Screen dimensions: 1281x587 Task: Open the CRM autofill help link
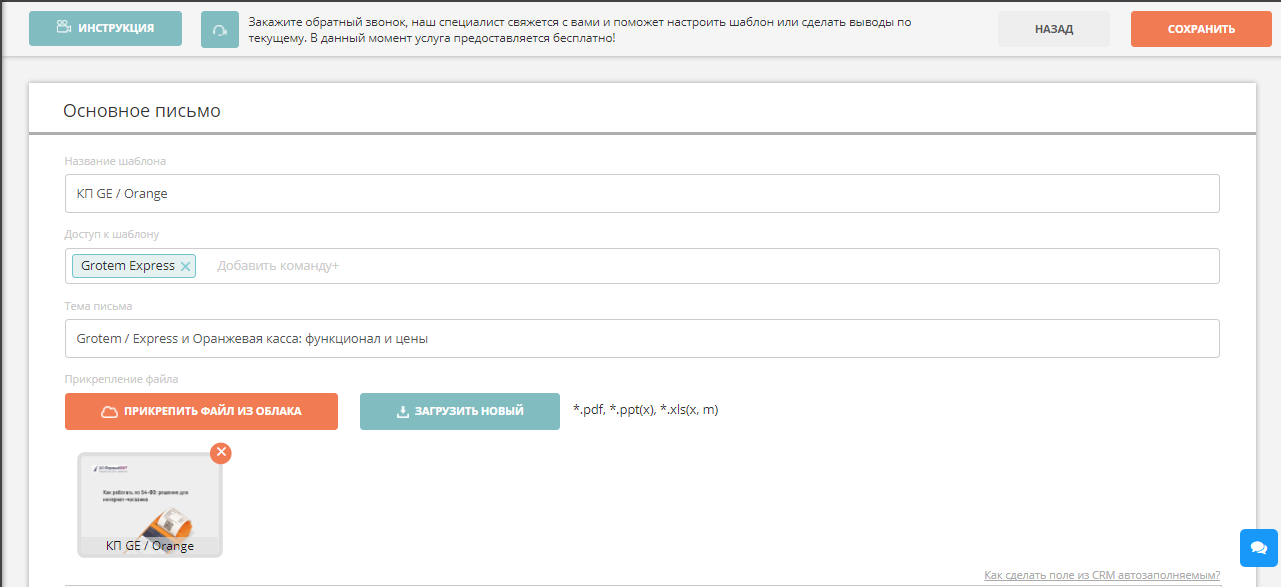[x=1102, y=575]
